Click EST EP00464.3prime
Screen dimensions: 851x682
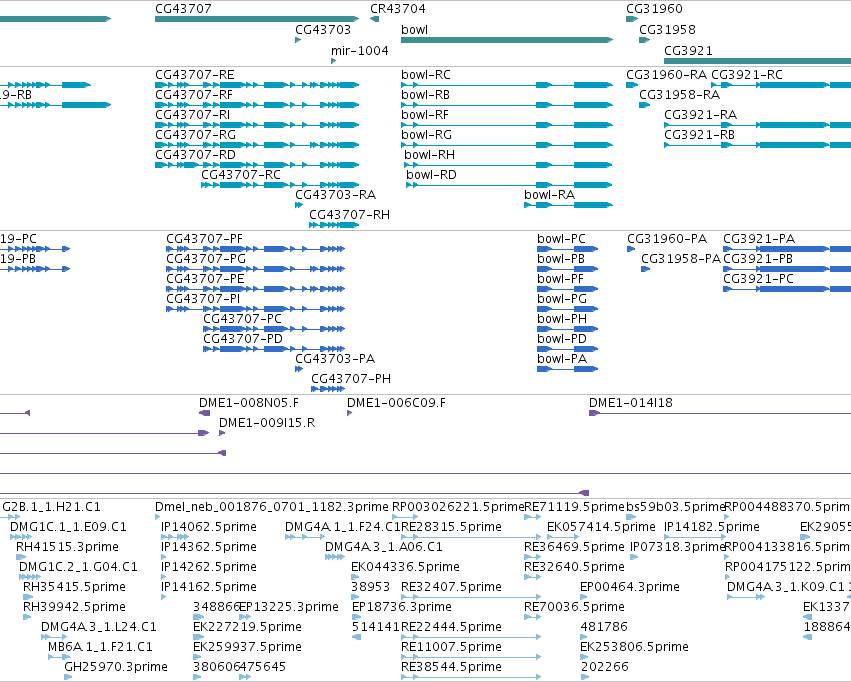coord(630,588)
